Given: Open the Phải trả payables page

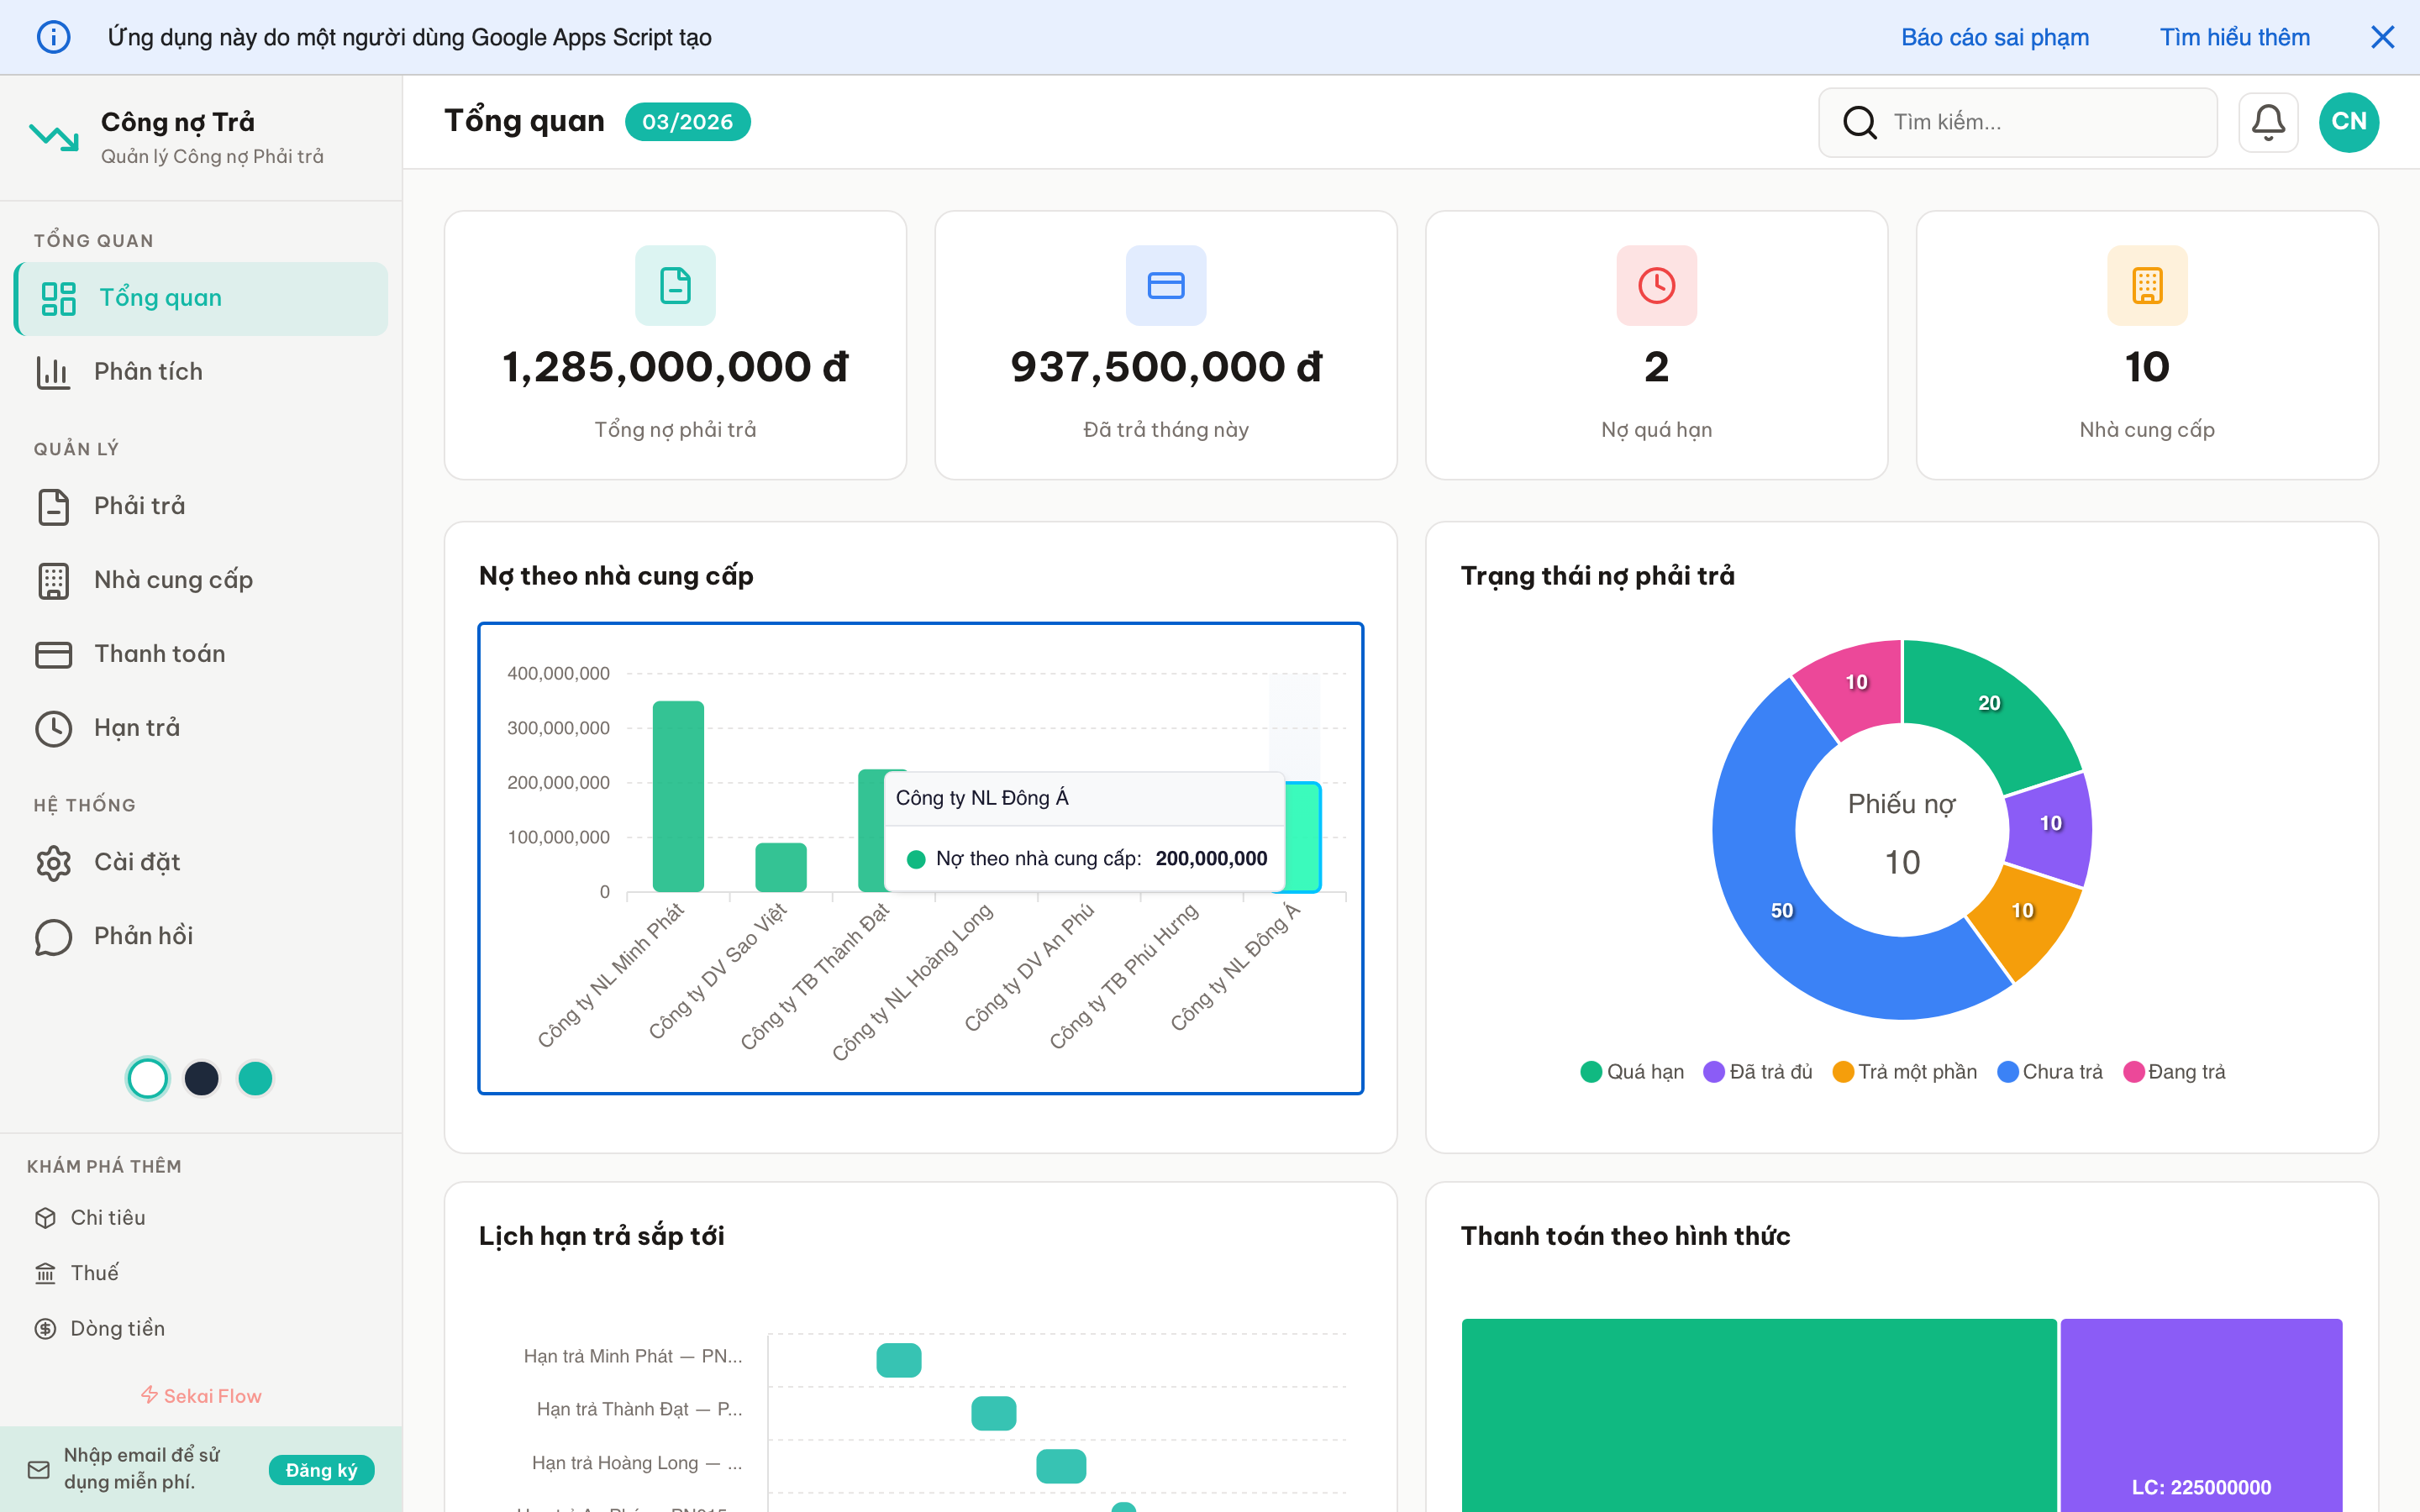Looking at the screenshot, I should tap(139, 506).
